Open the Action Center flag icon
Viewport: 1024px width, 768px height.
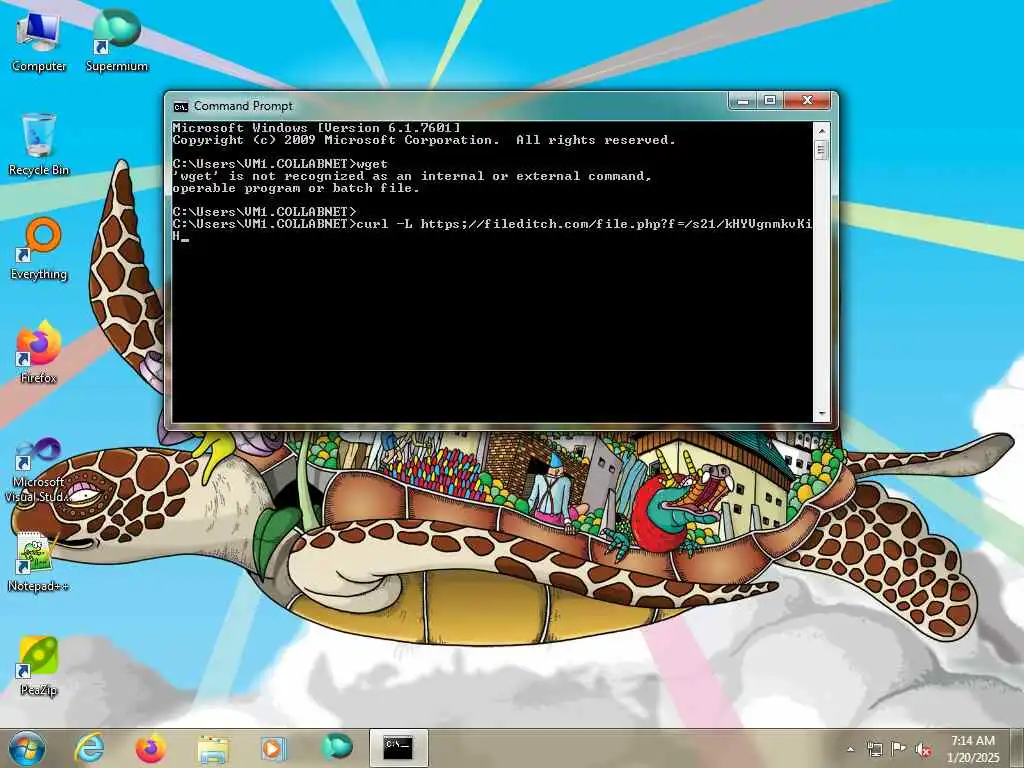tap(899, 749)
